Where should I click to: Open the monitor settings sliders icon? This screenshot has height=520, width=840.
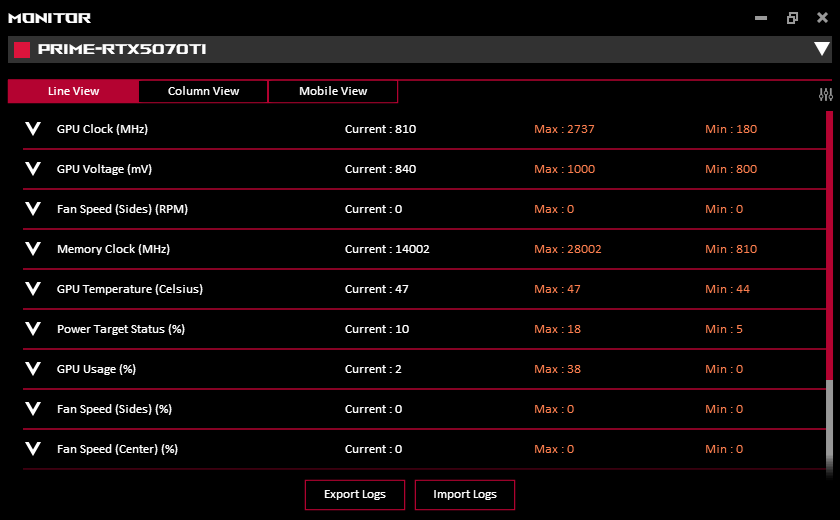tap(826, 94)
